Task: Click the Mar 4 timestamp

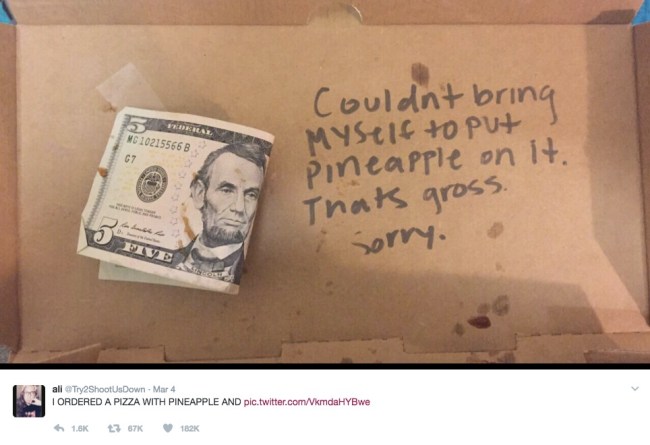Action: [x=164, y=389]
